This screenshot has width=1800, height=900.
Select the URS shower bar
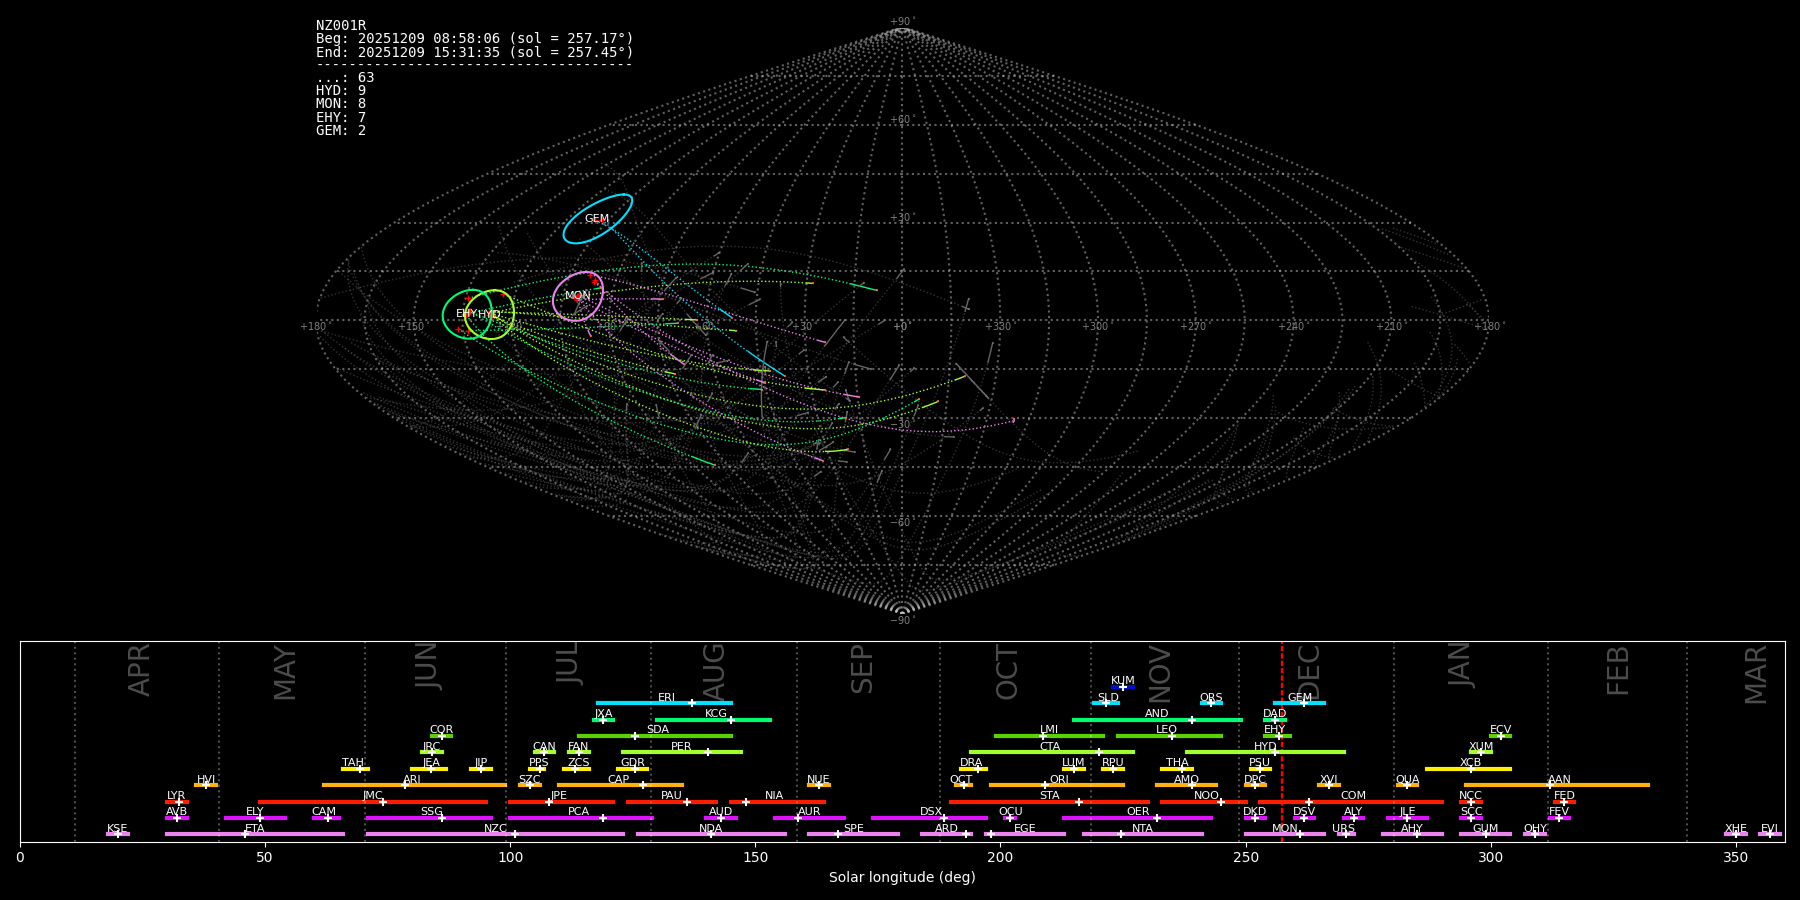[x=1346, y=834]
